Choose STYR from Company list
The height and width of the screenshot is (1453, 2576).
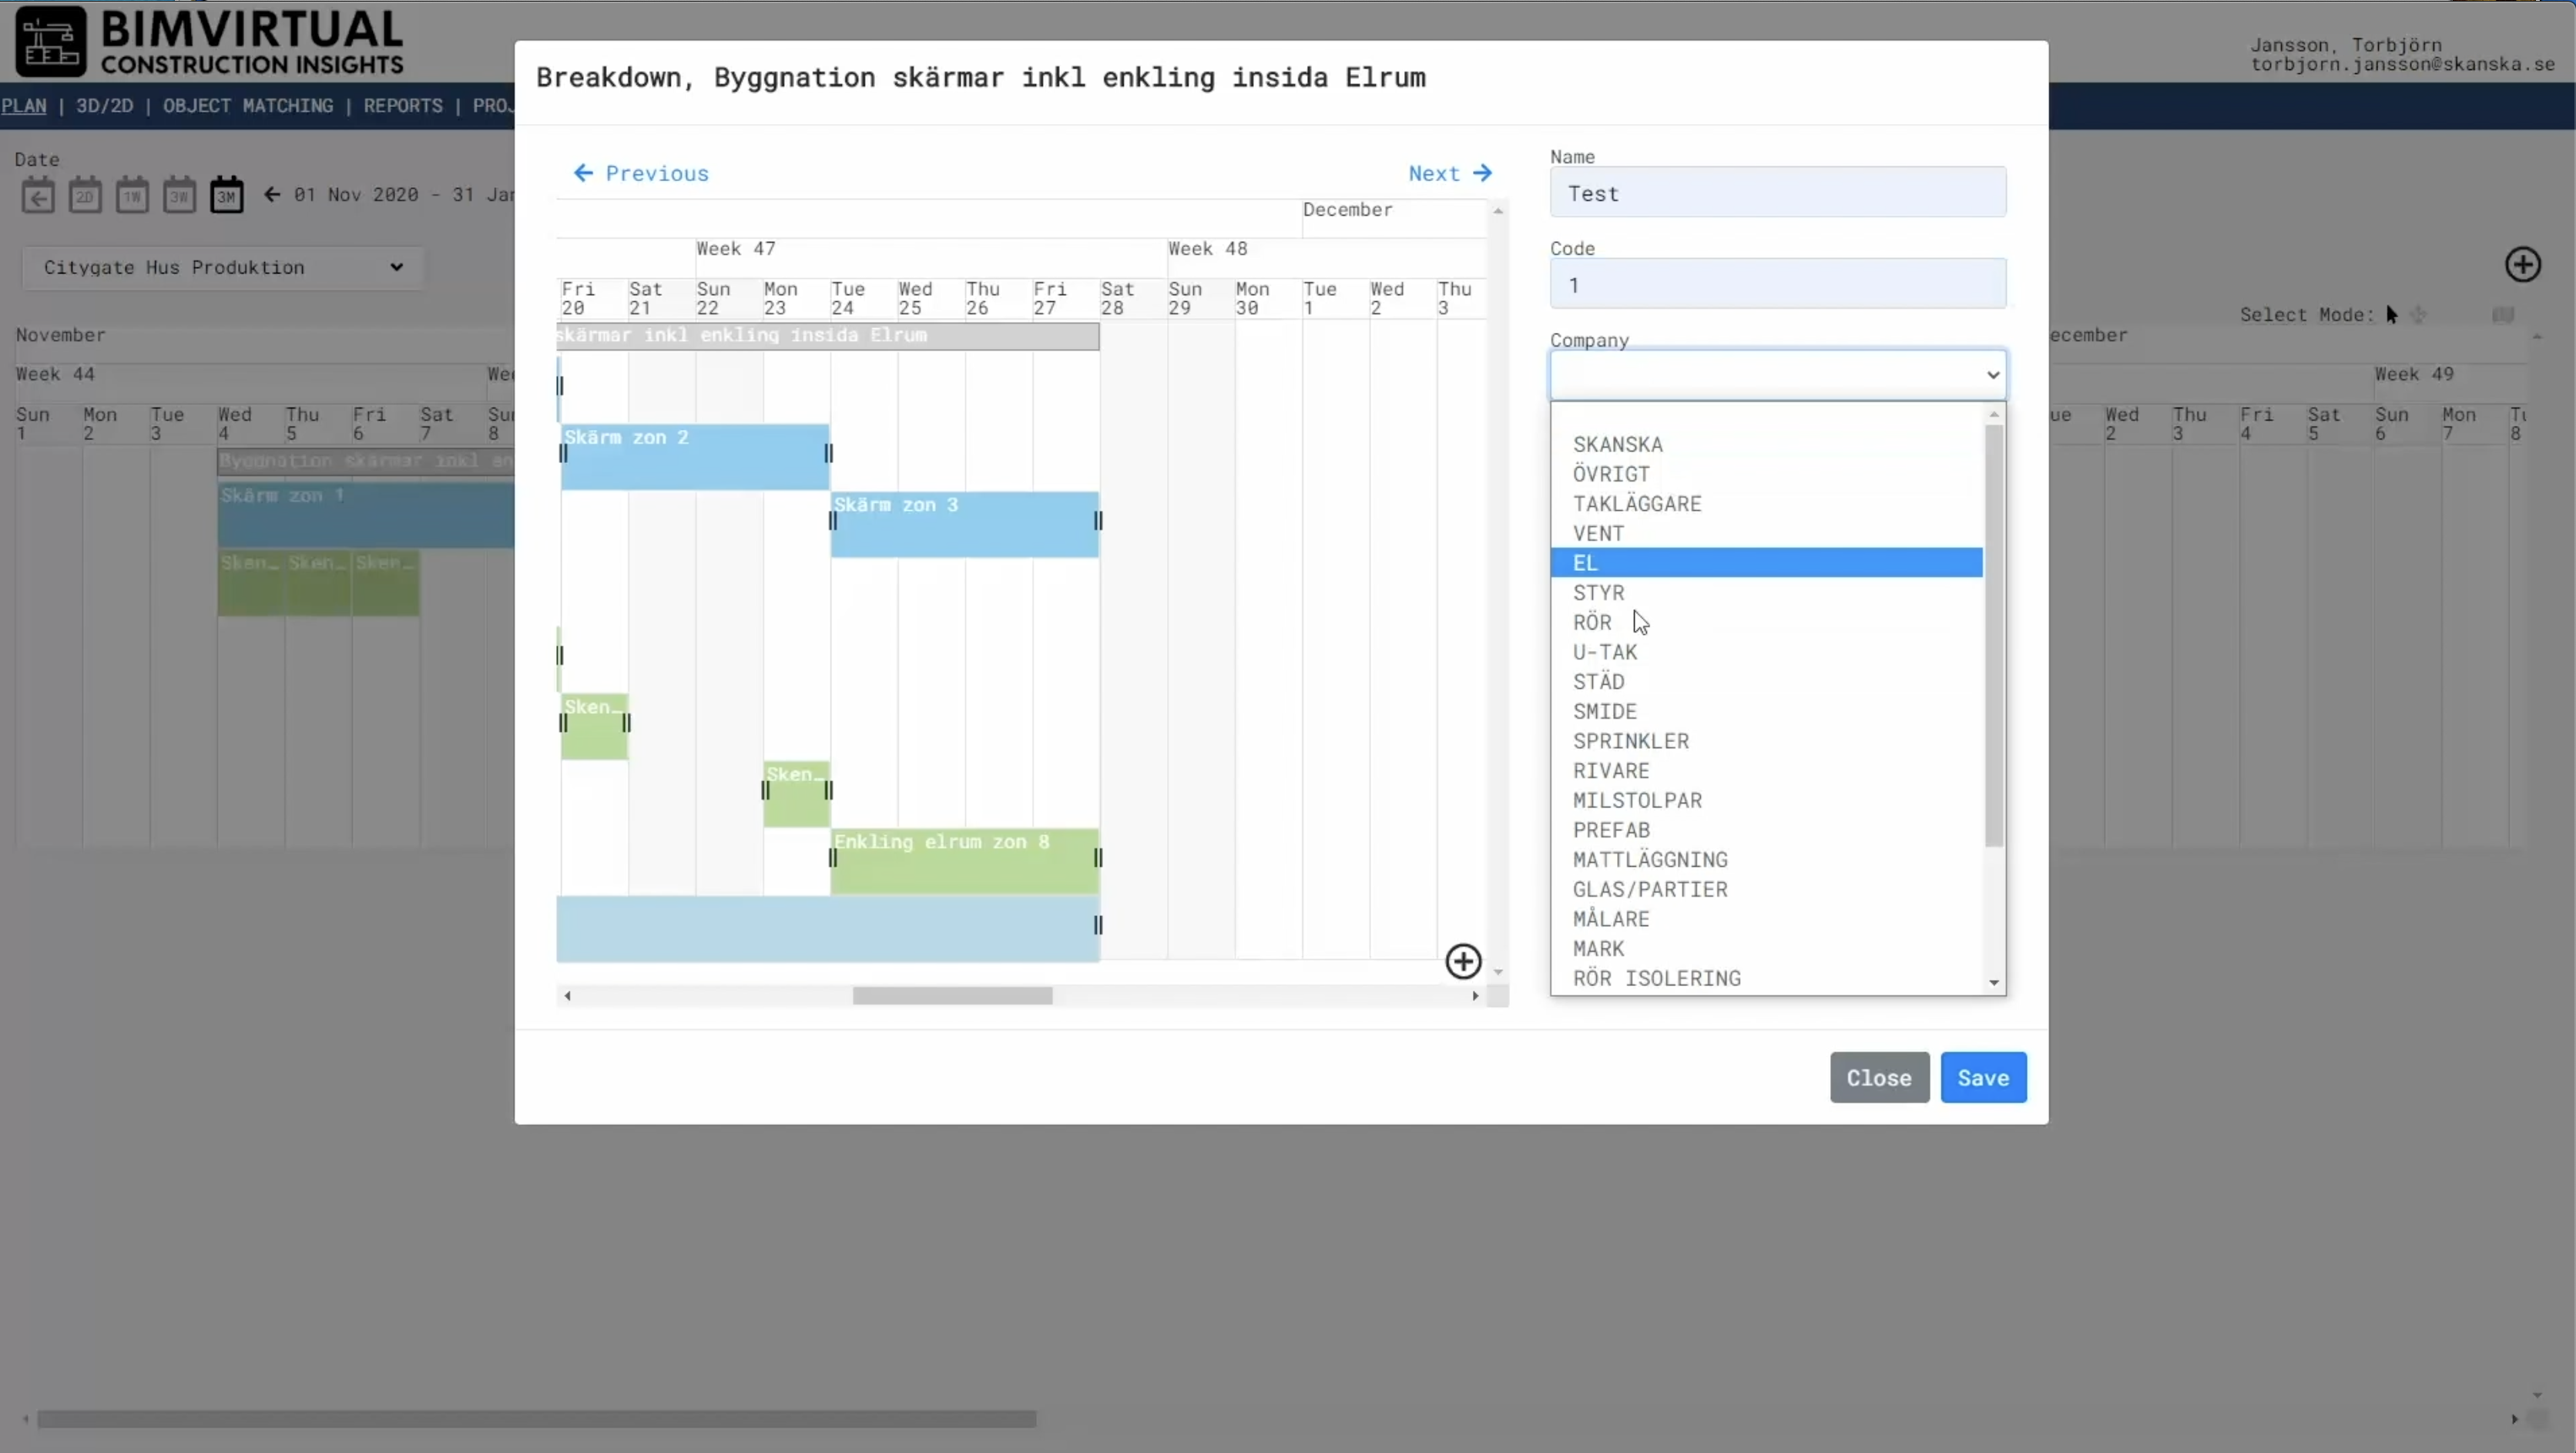click(x=1766, y=593)
